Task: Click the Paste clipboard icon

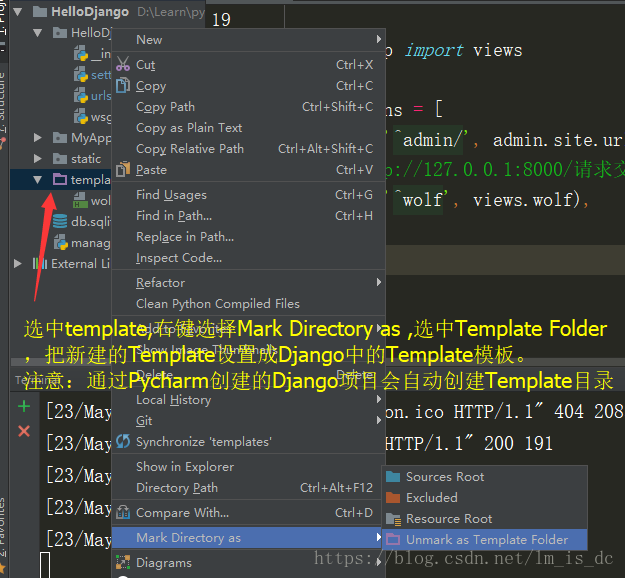Action: coord(123,169)
